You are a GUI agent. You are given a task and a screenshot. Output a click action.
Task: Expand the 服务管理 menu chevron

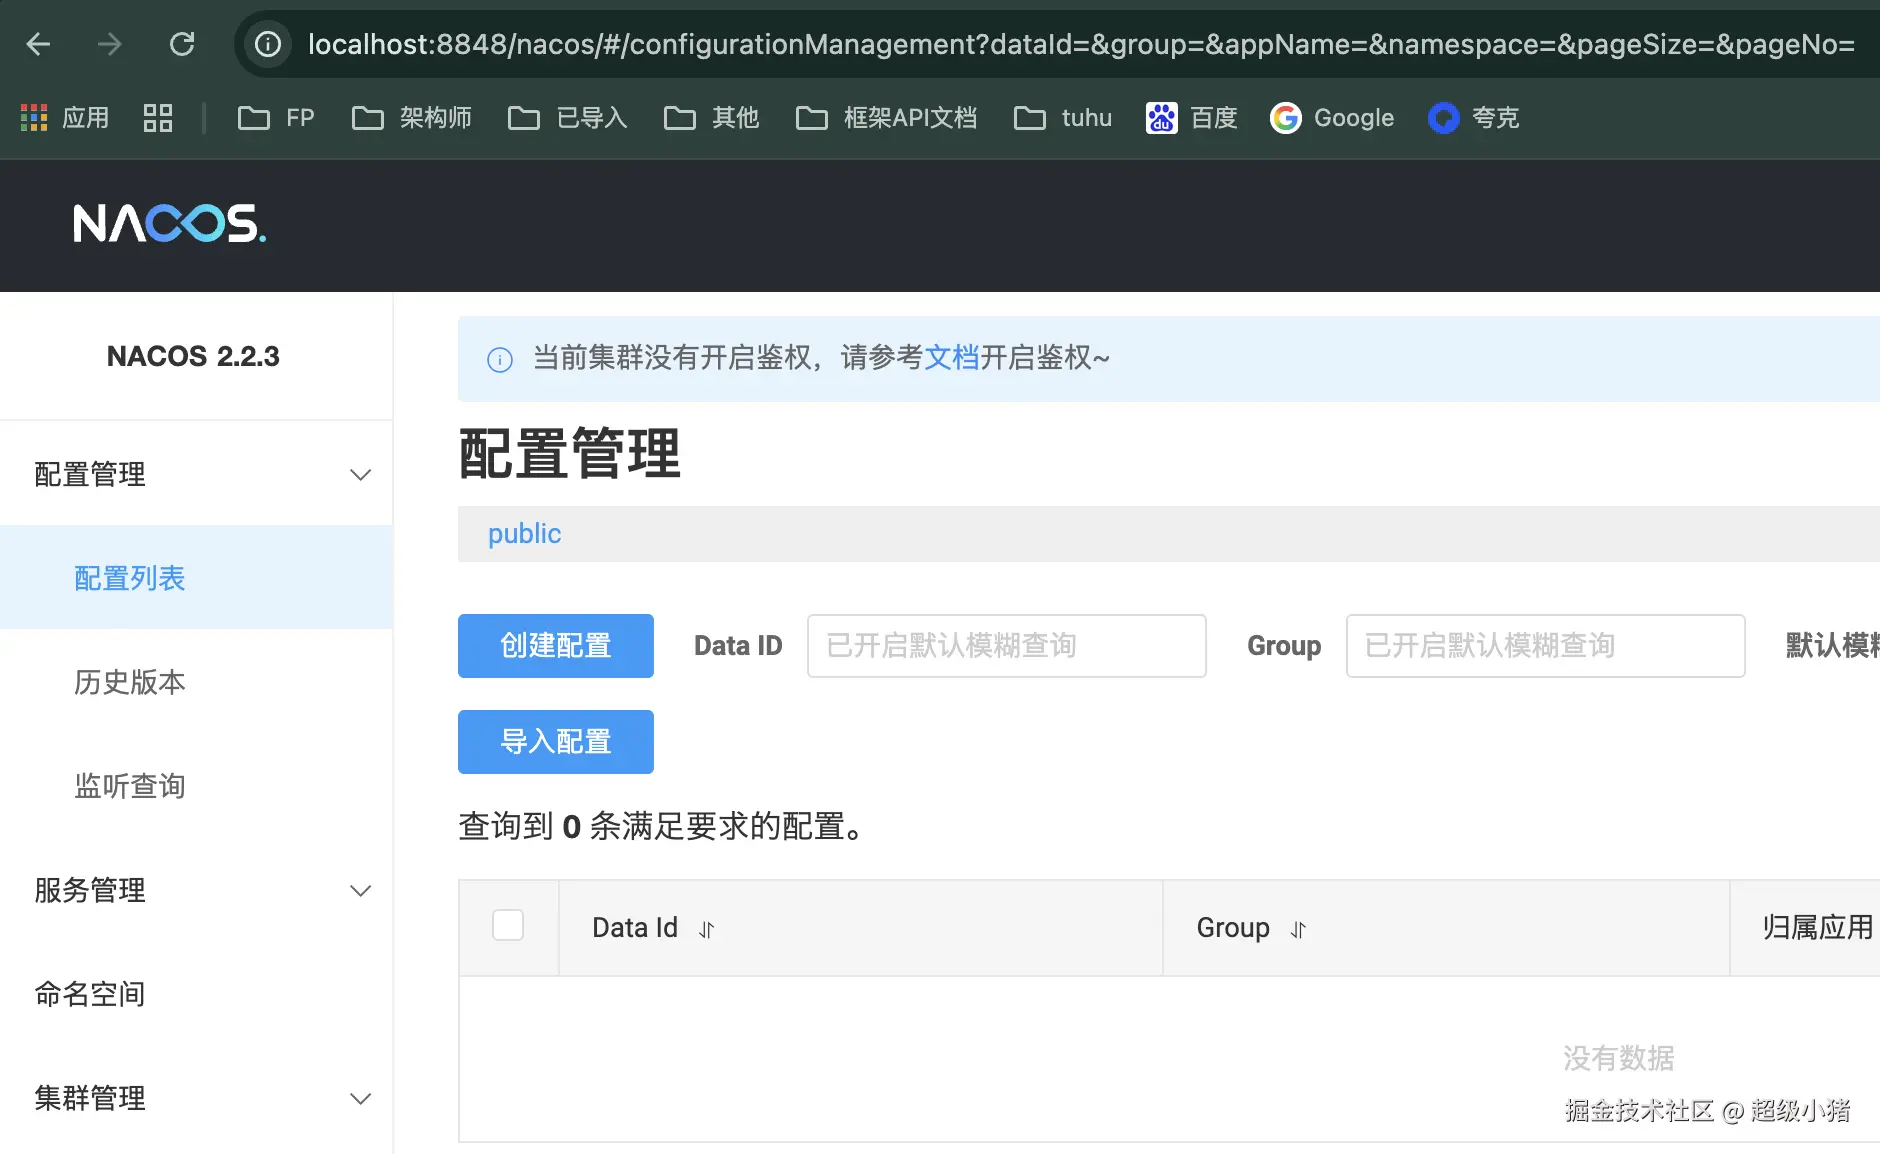click(x=361, y=891)
